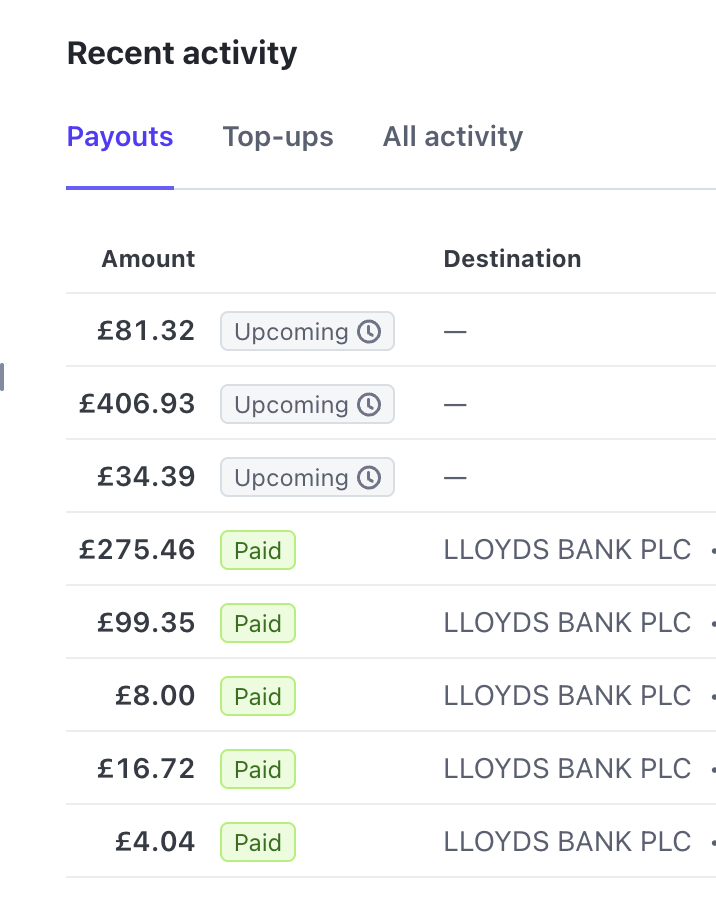Click the Amount column header

(148, 259)
